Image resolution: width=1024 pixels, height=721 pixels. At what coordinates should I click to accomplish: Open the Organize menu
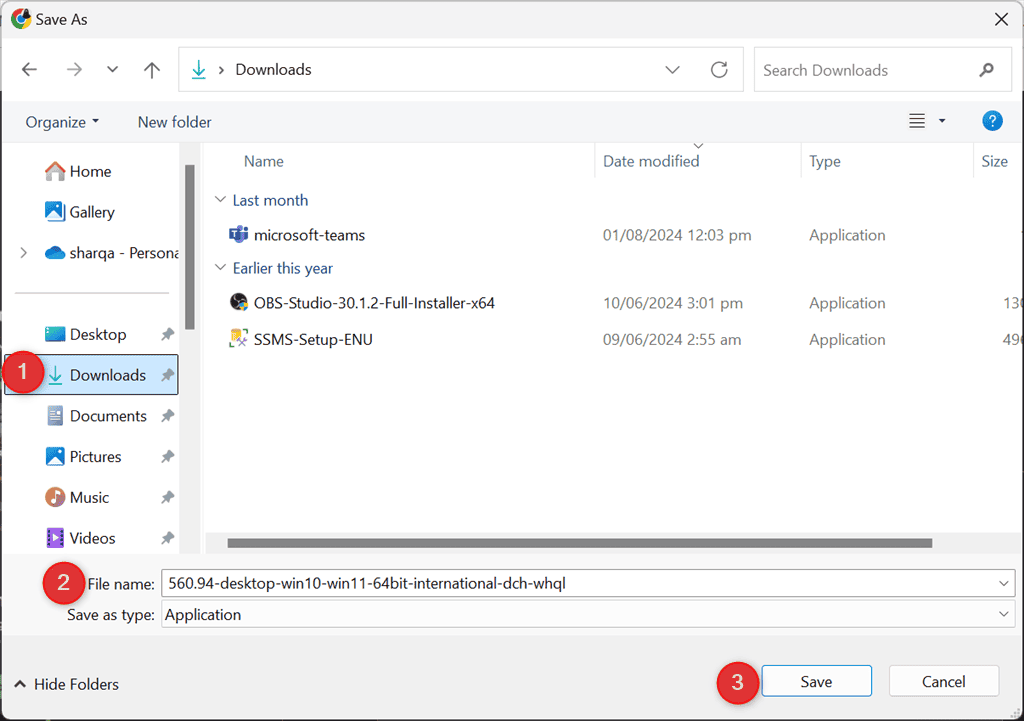point(62,122)
